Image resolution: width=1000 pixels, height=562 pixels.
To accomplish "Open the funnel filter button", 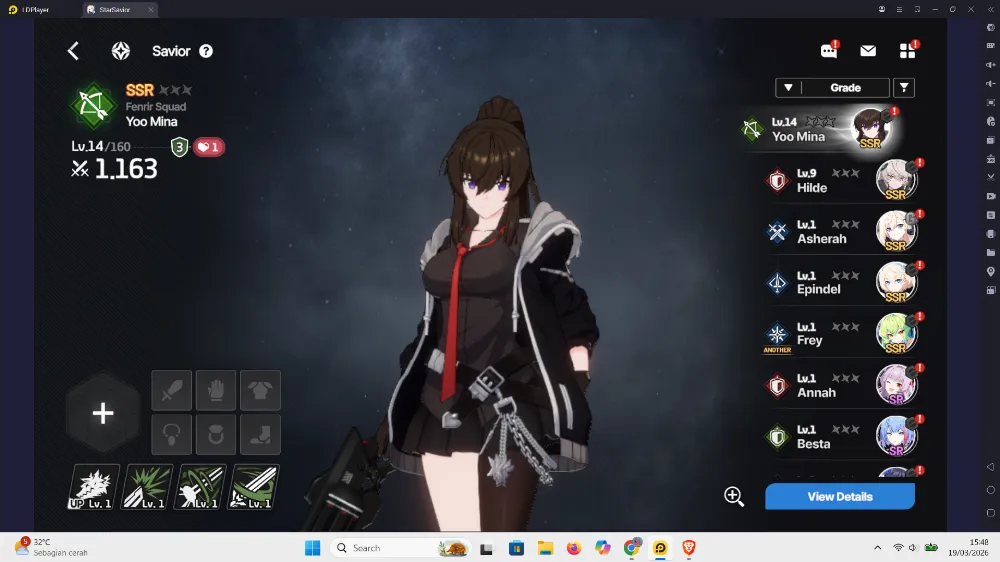I will (x=904, y=88).
